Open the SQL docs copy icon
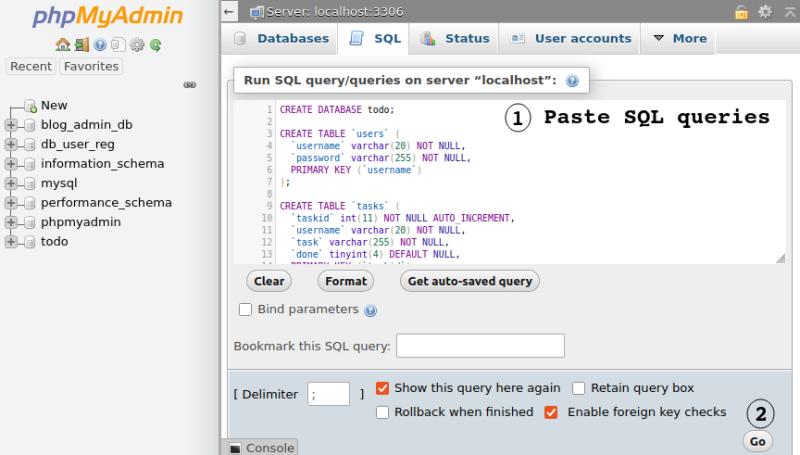 pos(118,45)
